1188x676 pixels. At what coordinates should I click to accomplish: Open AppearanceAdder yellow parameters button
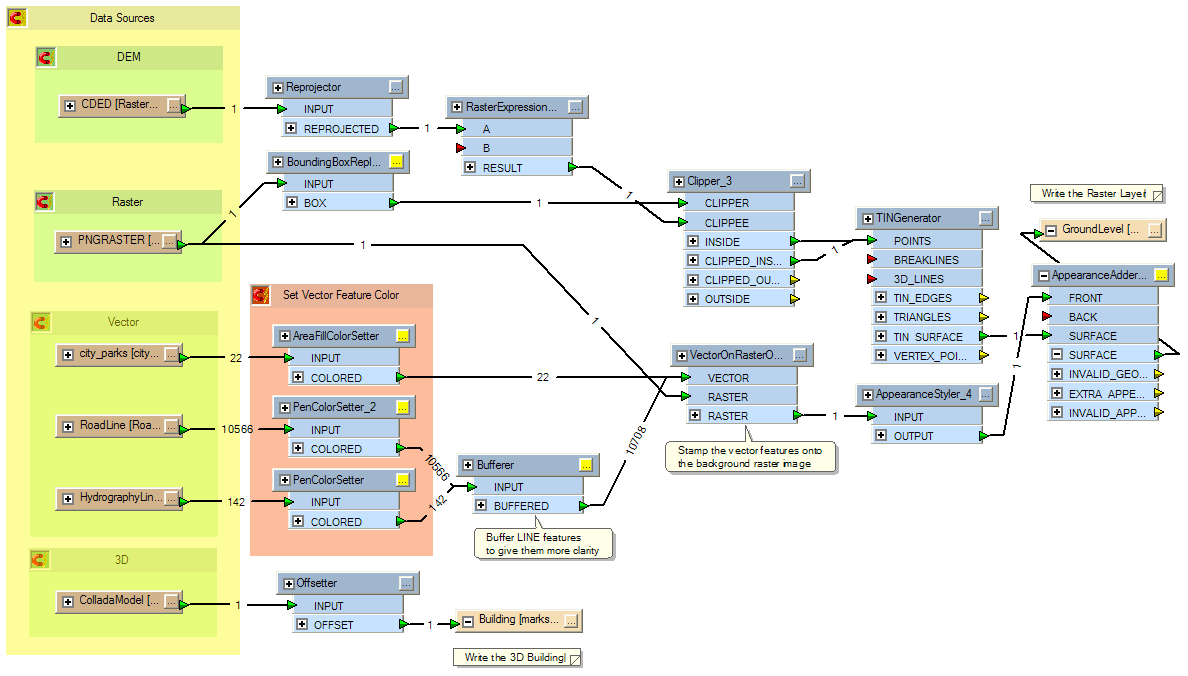(x=1161, y=275)
